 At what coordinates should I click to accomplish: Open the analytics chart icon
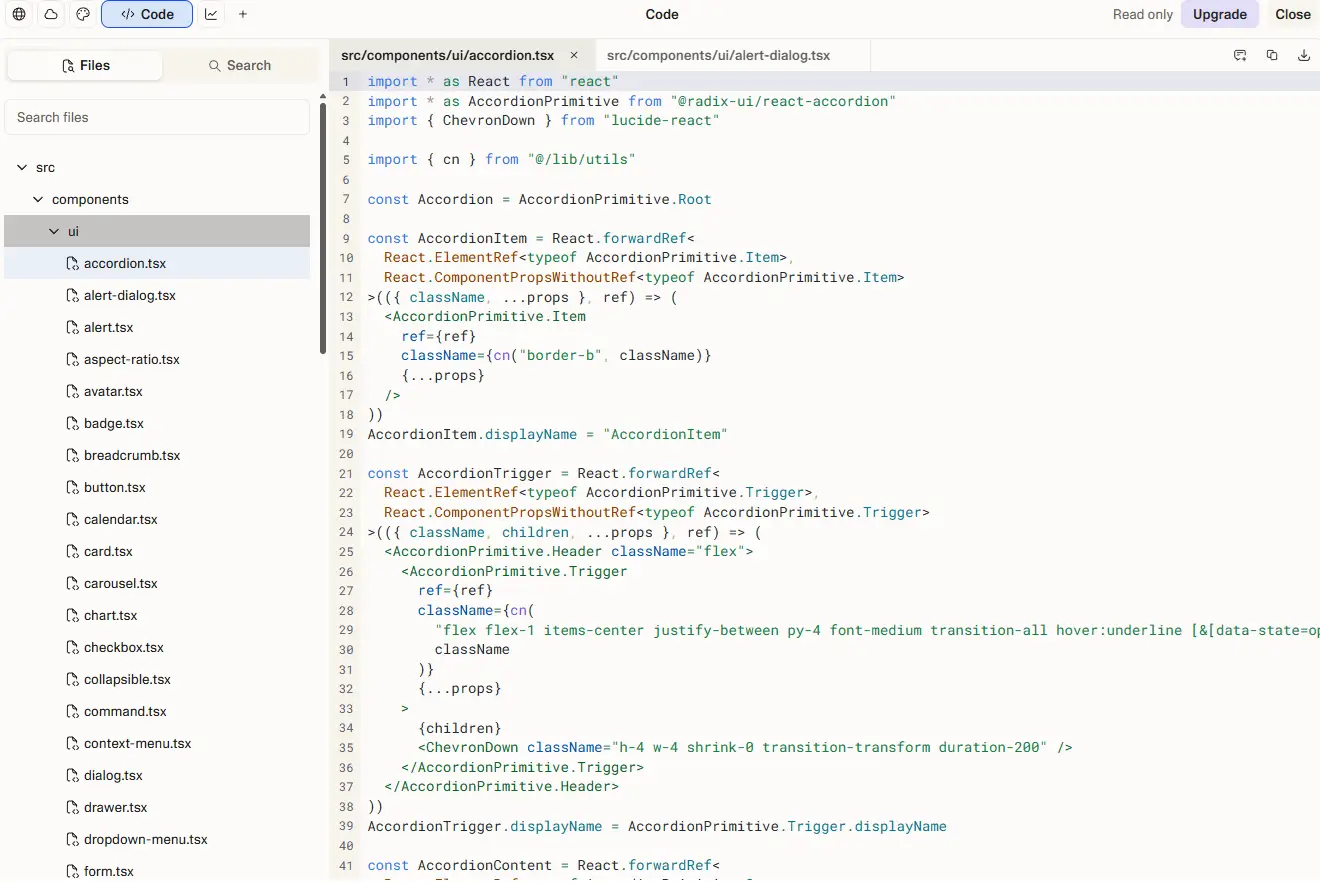coord(211,14)
